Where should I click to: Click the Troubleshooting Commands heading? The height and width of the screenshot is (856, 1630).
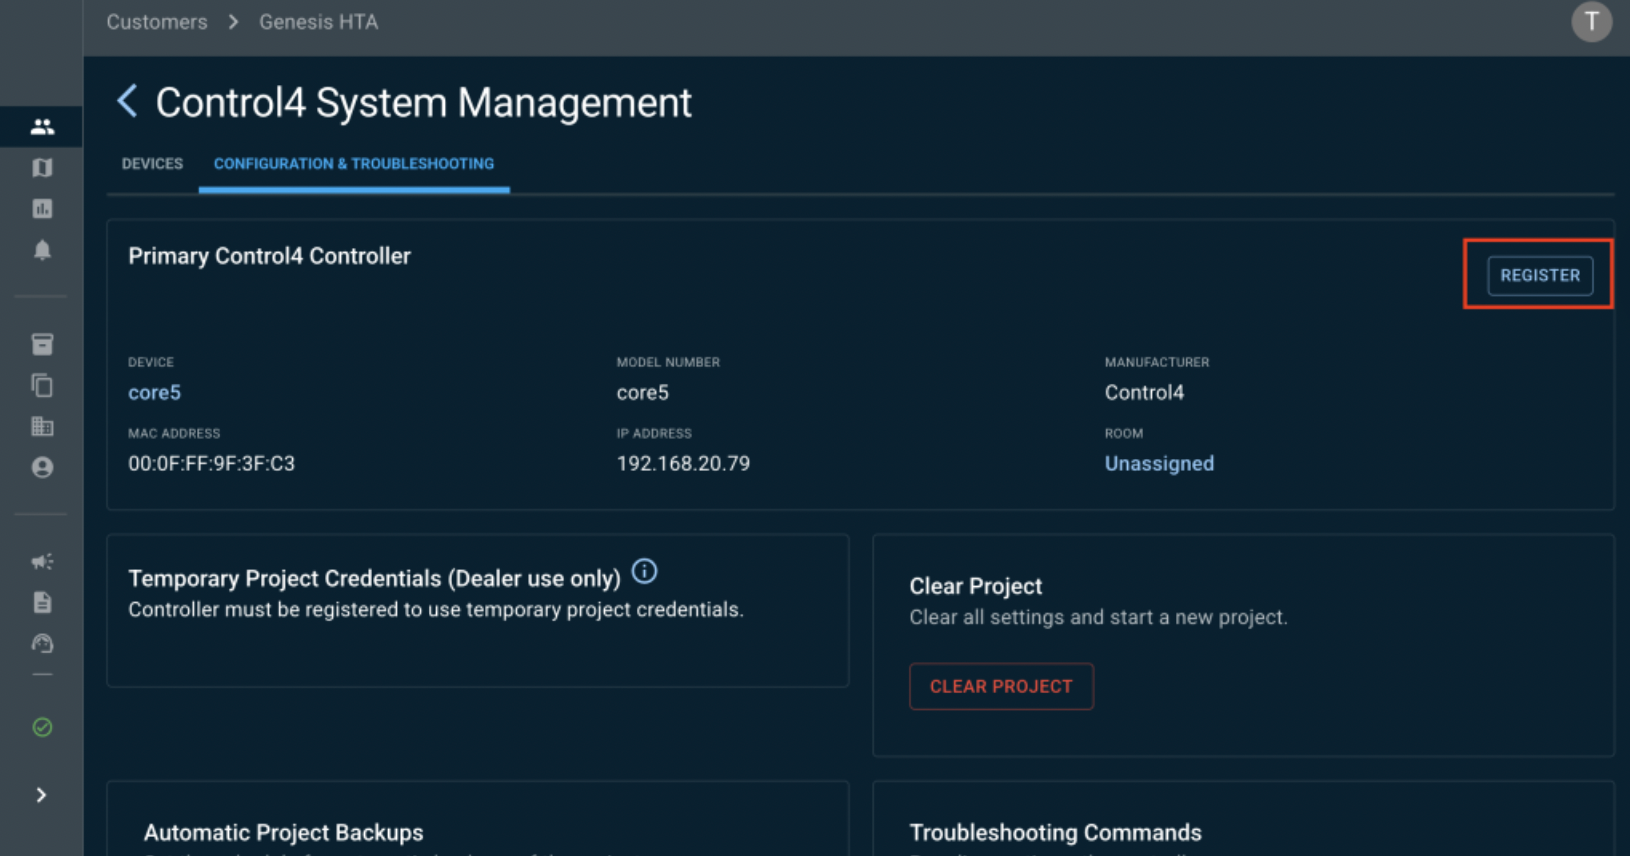[1056, 833]
